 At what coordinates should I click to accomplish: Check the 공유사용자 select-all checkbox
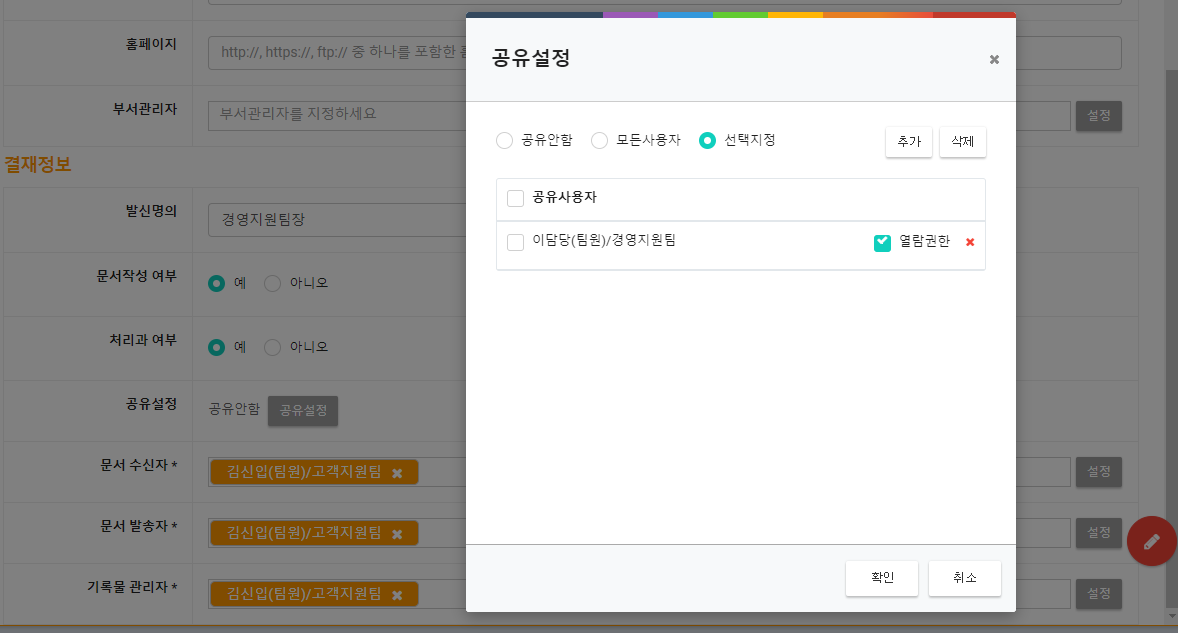[x=516, y=199]
